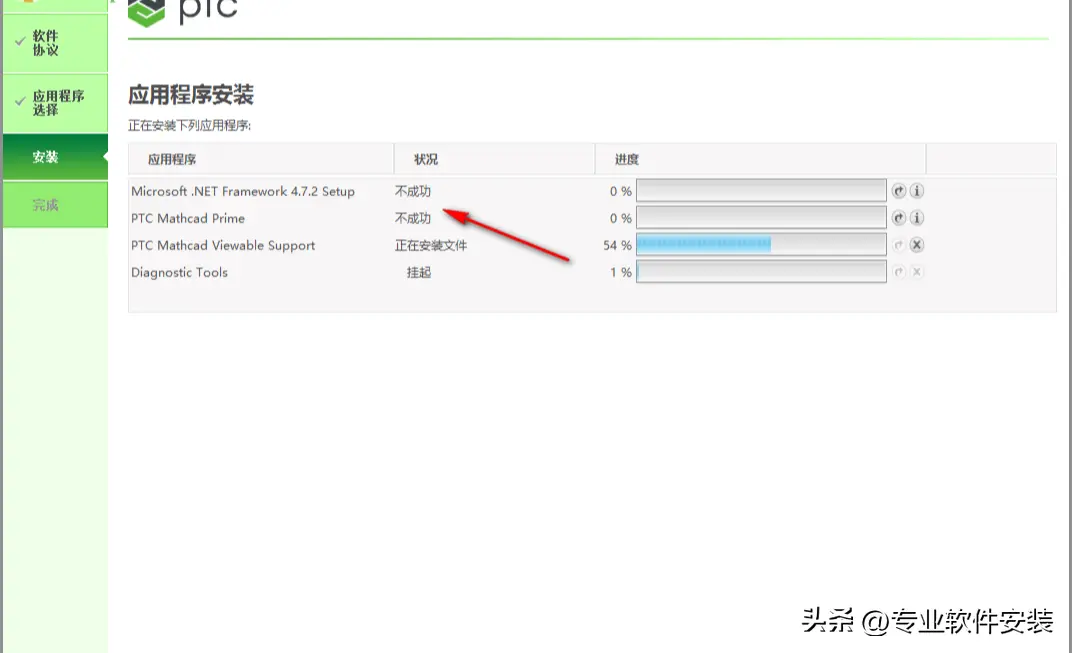Select Diagnostic Tools row name
The height and width of the screenshot is (653, 1072).
click(179, 272)
